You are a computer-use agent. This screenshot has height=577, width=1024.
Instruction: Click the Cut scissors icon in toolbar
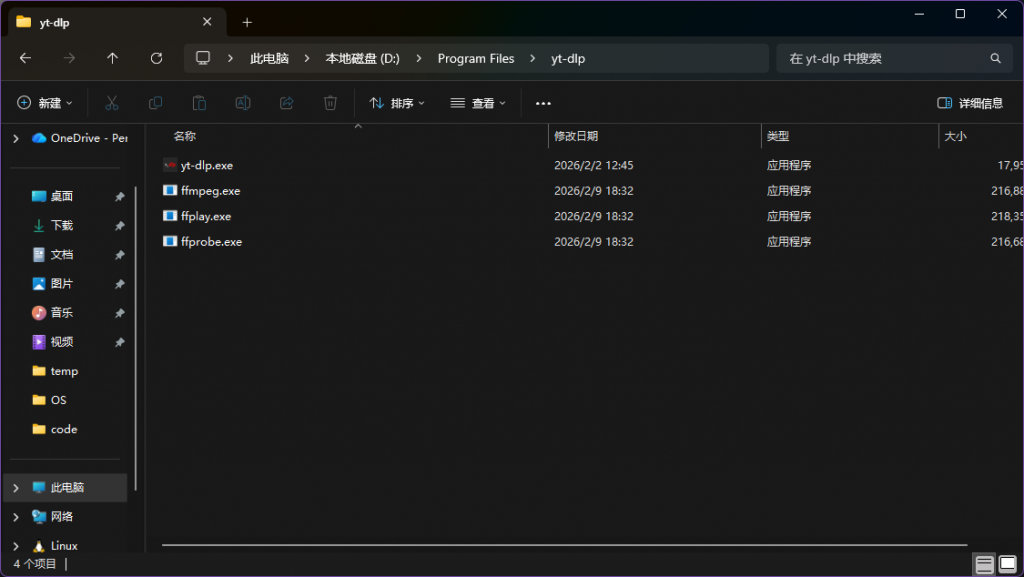point(112,103)
